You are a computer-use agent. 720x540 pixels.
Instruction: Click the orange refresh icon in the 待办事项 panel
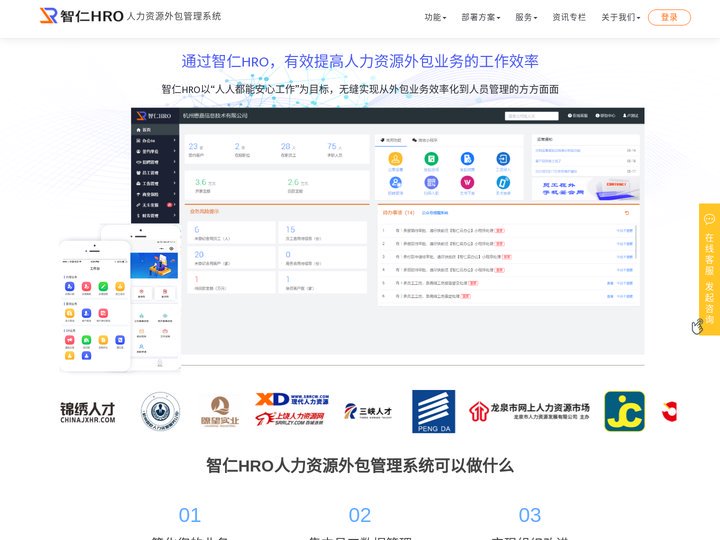[627, 213]
